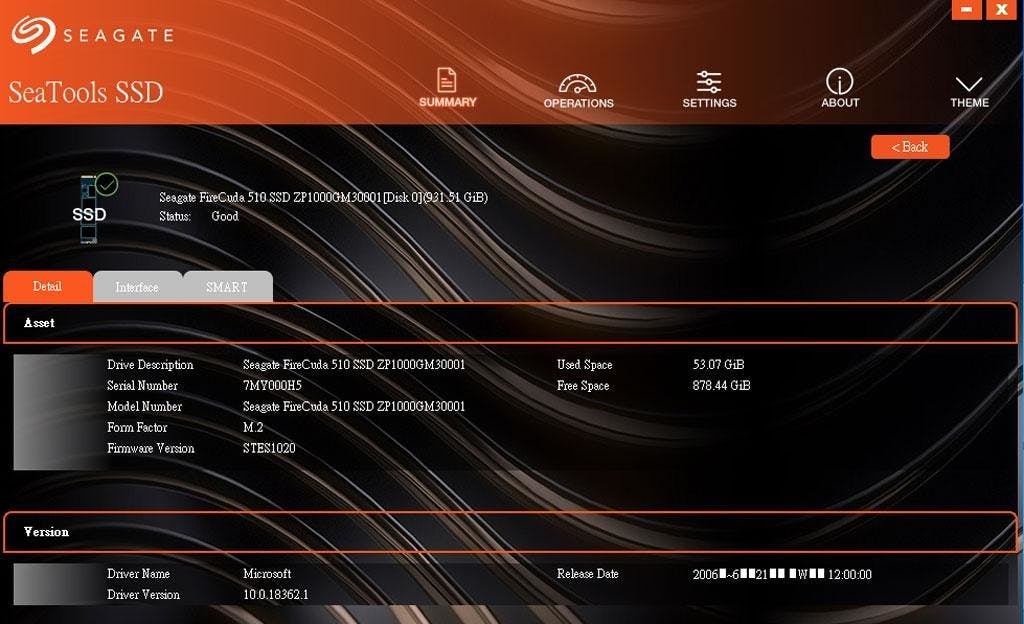Expand the Theme chevron menu
Screen dimensions: 1024x624
point(969,91)
